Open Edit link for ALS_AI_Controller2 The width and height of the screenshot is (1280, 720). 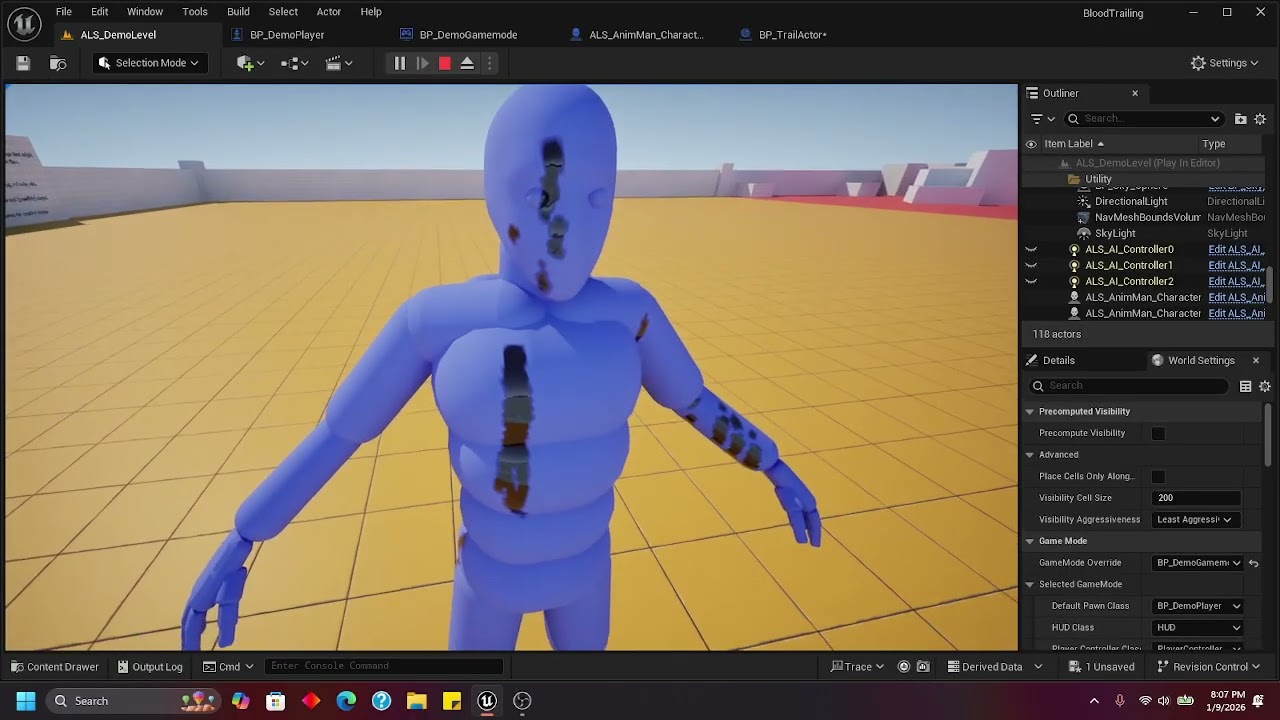coord(1236,281)
